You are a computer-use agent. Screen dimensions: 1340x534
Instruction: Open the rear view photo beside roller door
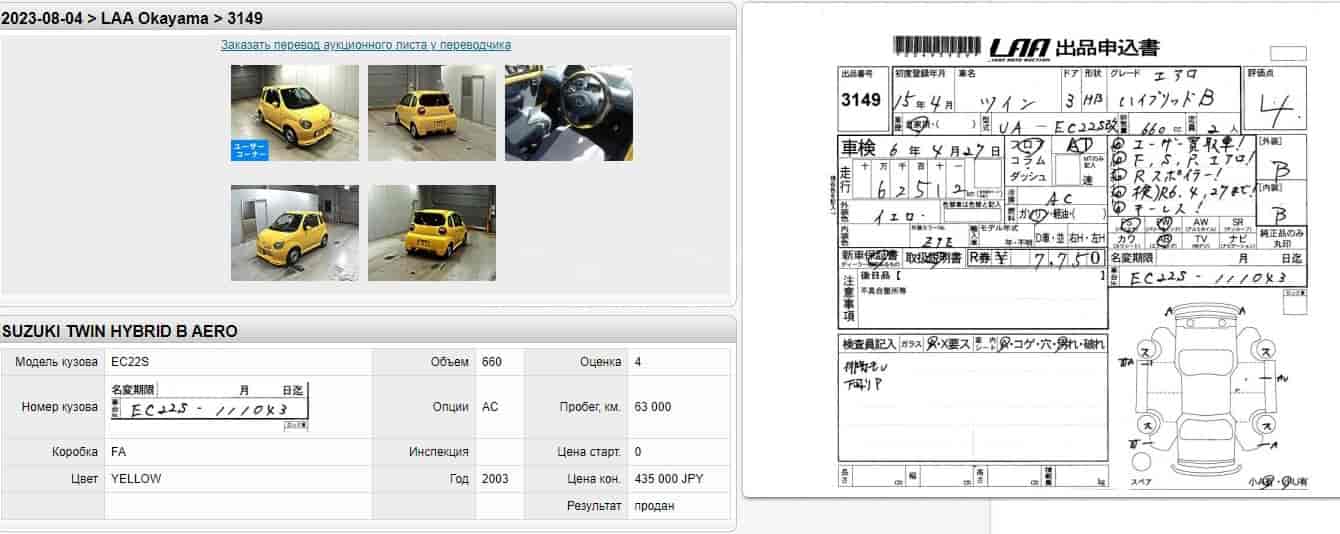point(432,113)
